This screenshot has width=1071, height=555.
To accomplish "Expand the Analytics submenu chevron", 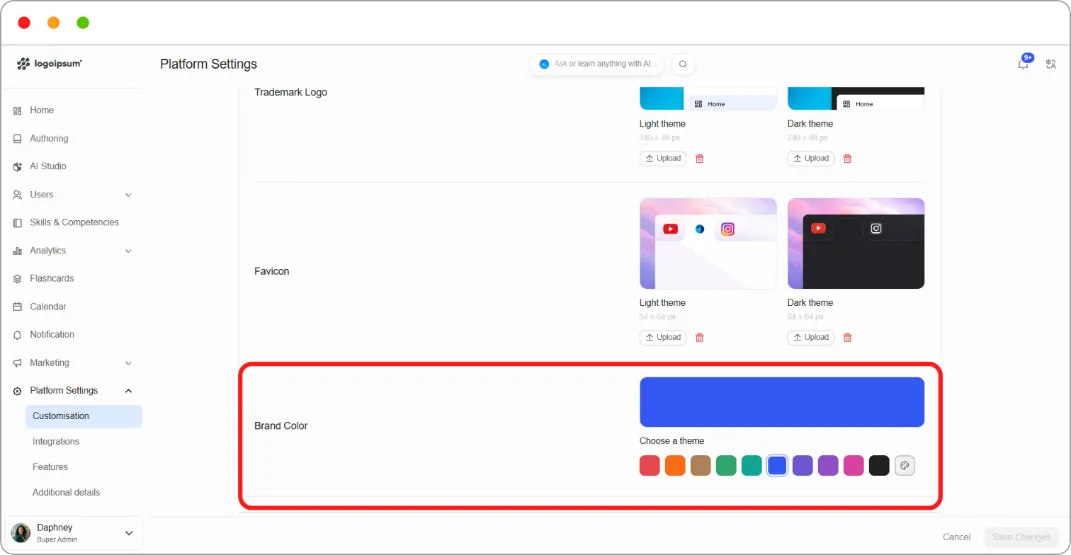I will point(128,251).
